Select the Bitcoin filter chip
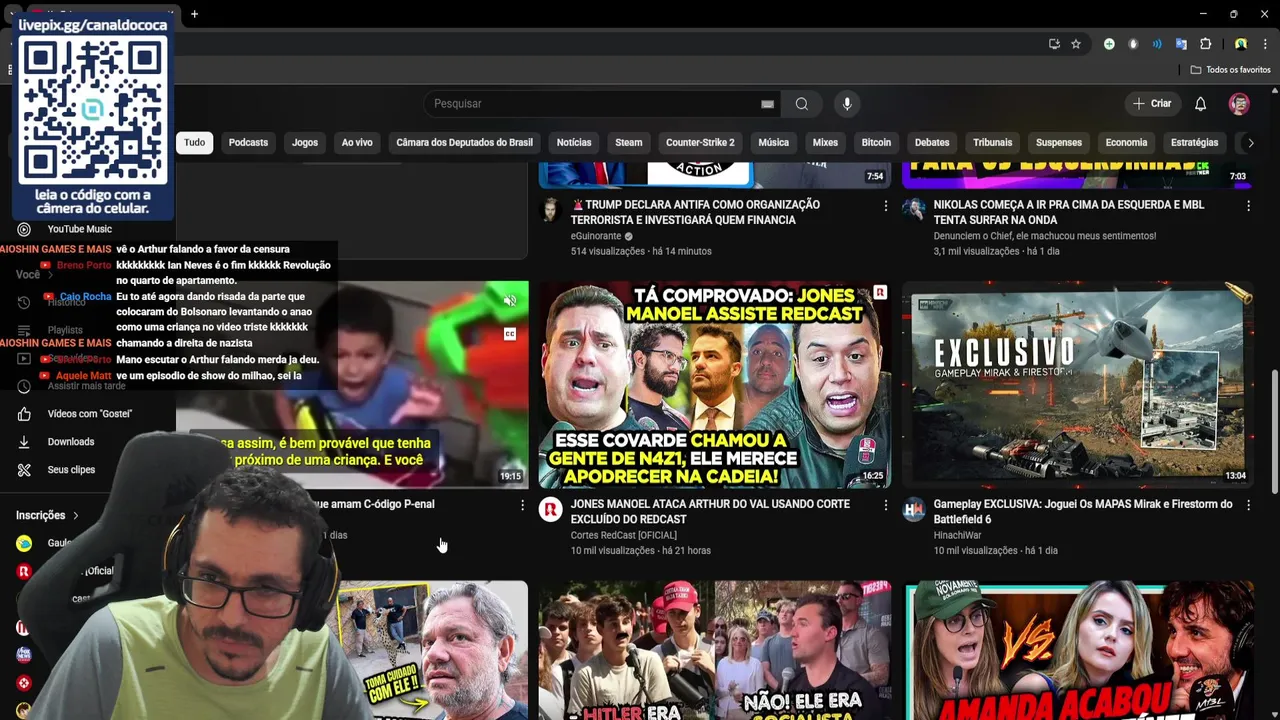Image resolution: width=1280 pixels, height=720 pixels. click(876, 143)
